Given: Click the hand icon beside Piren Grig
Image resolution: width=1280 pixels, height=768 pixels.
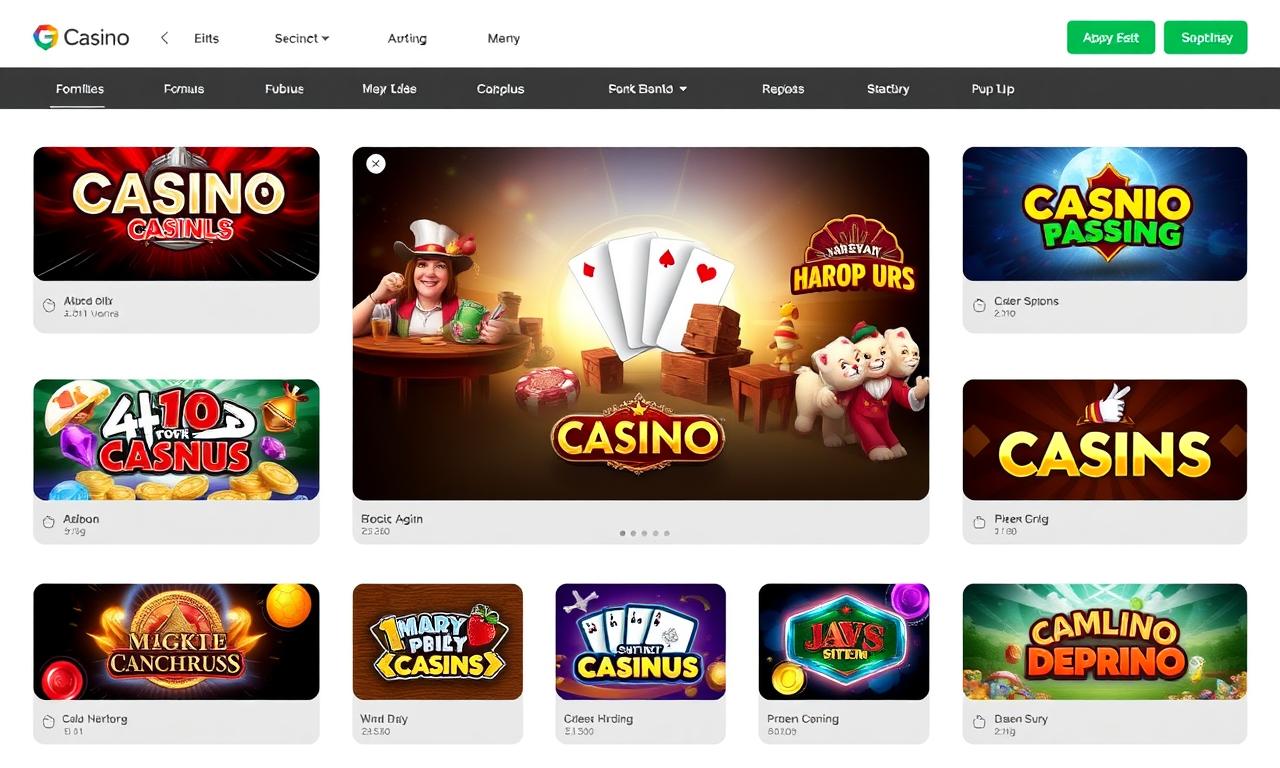Looking at the screenshot, I should point(979,523).
